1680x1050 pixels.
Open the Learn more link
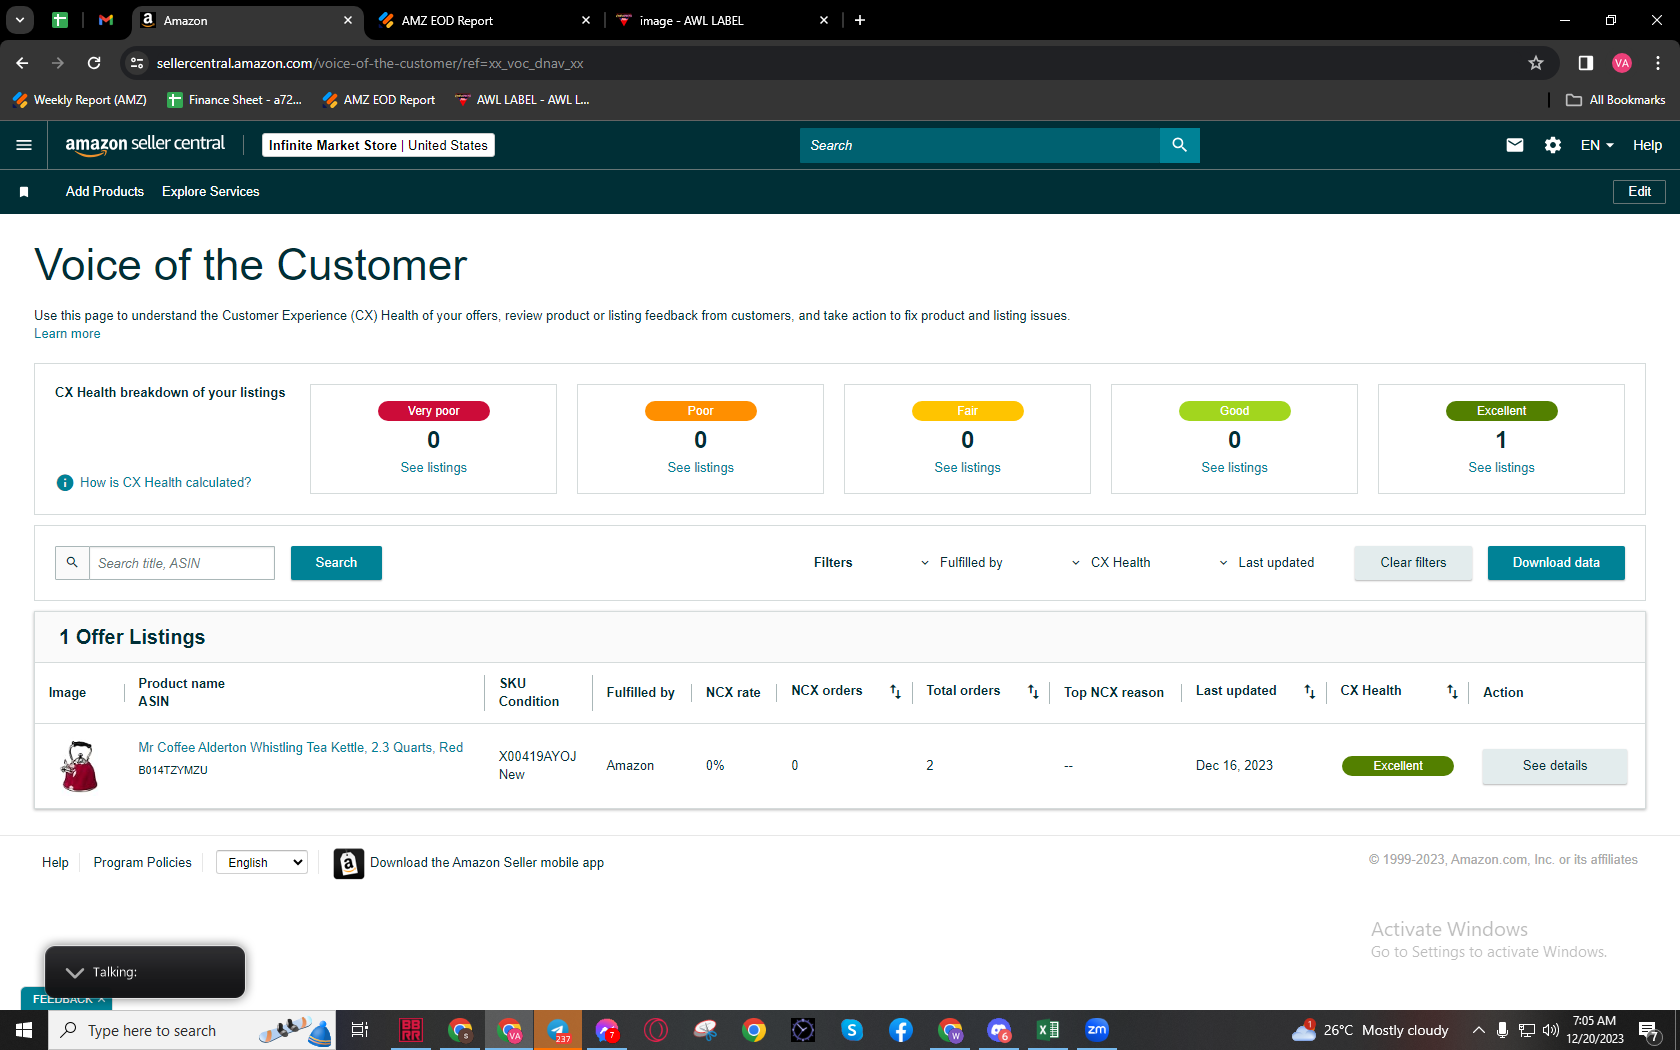[67, 334]
